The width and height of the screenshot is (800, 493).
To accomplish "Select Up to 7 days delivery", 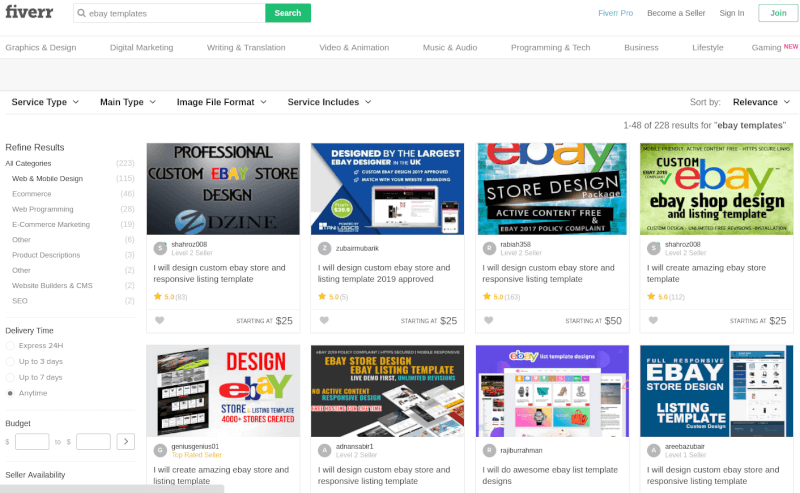I will 10,377.
